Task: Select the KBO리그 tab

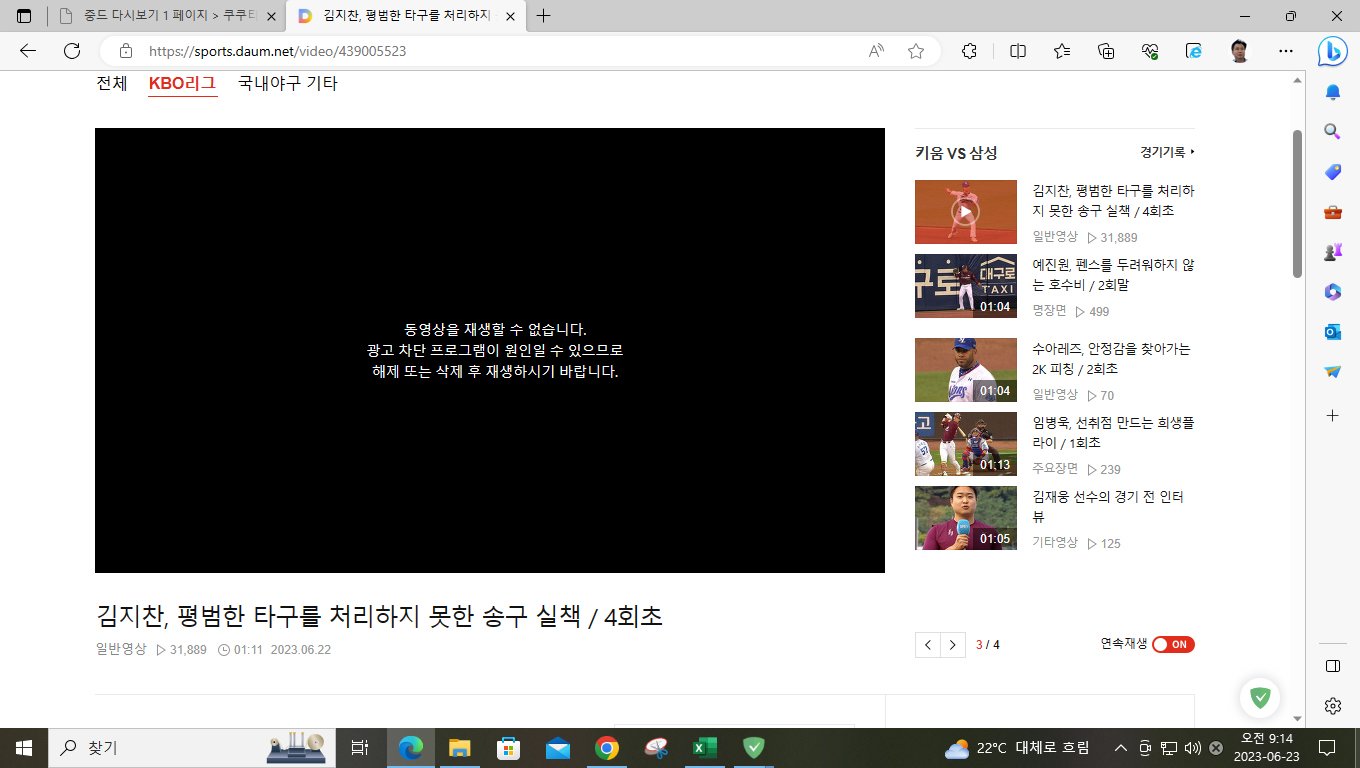Action: point(182,84)
